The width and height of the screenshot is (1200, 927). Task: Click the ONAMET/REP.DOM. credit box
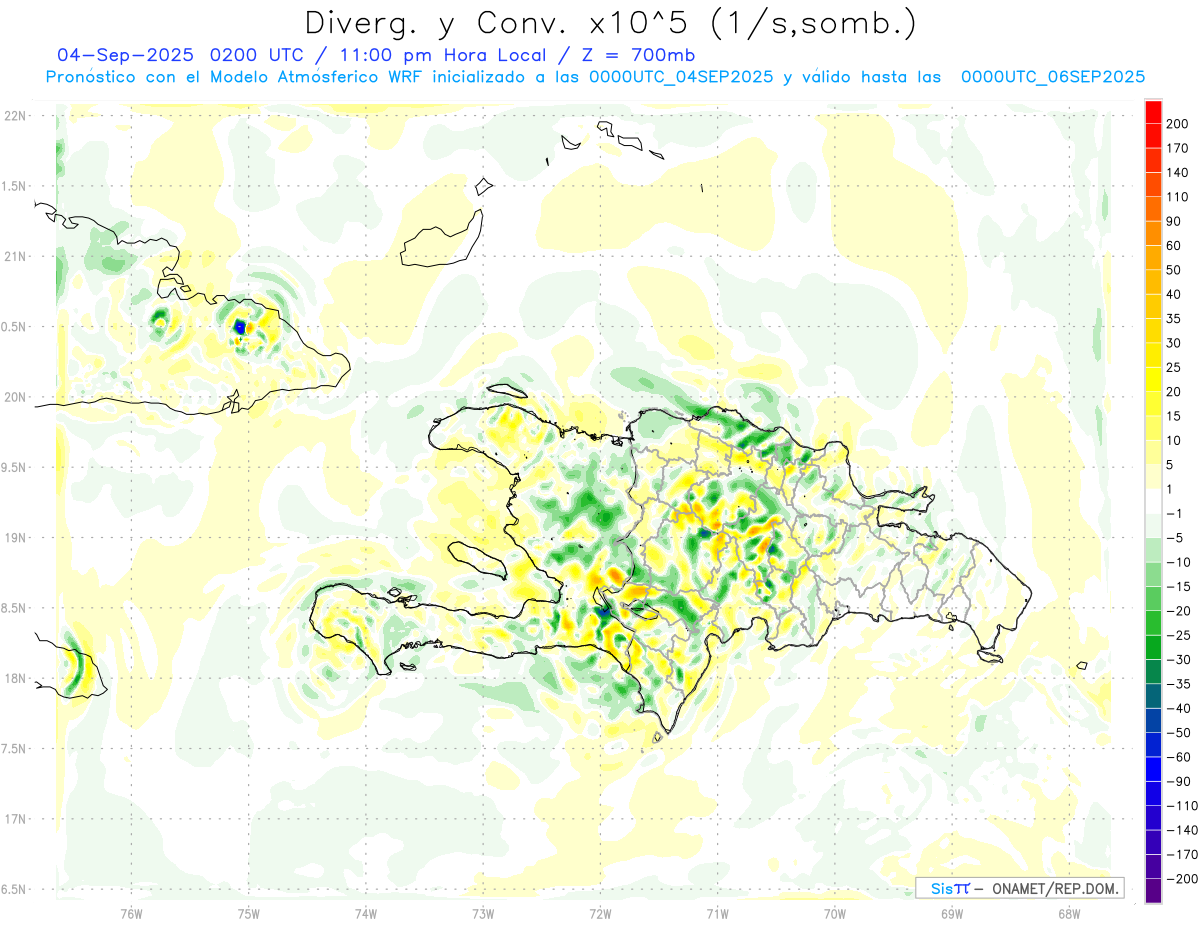(x=1019, y=888)
